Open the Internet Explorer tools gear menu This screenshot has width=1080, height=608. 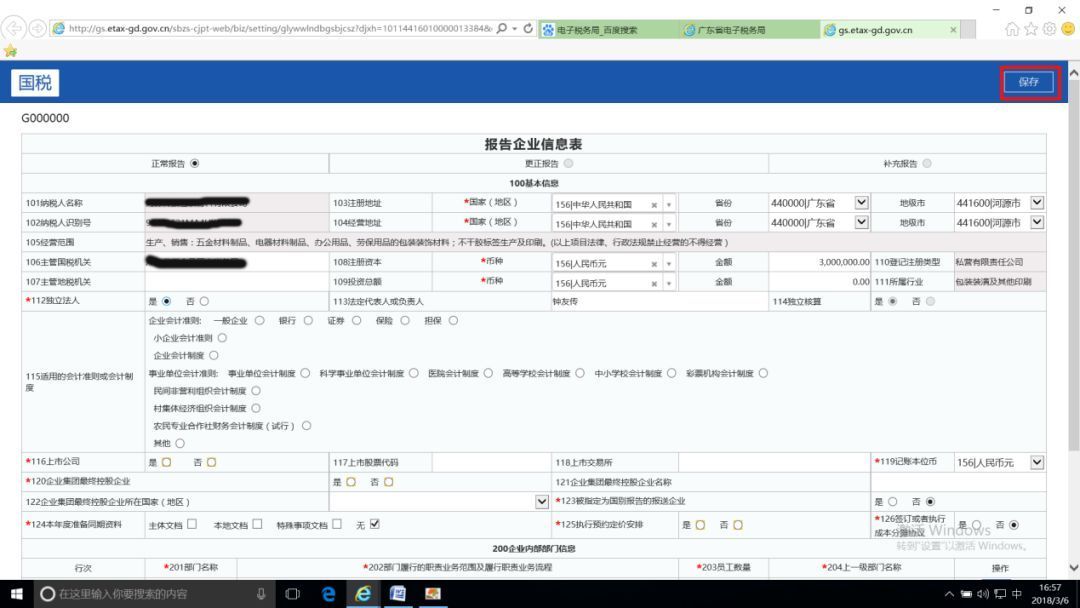click(x=1049, y=28)
